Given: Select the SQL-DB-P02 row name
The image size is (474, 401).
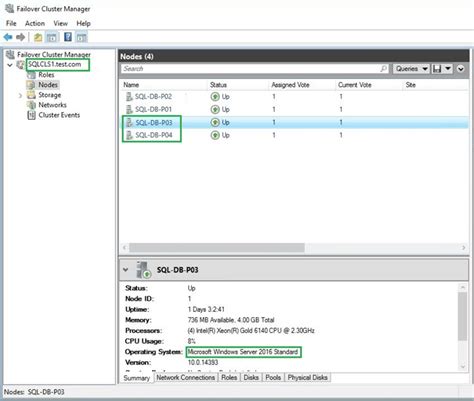Looking at the screenshot, I should click(153, 97).
